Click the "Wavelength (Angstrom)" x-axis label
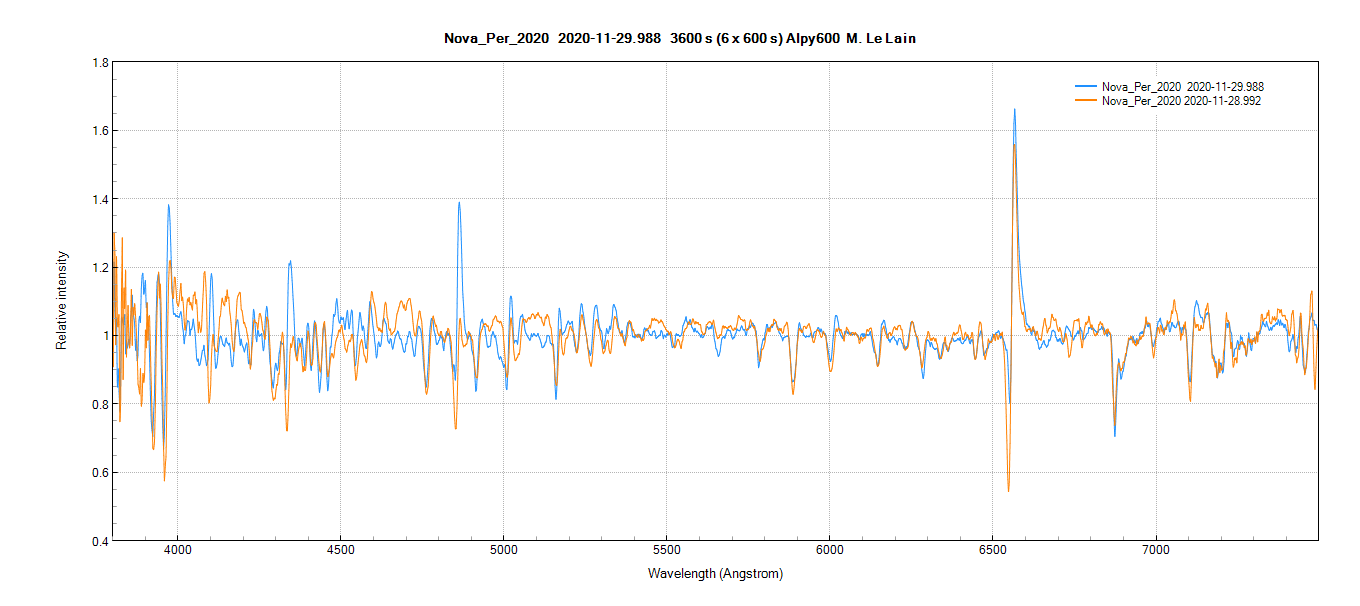 click(715, 574)
